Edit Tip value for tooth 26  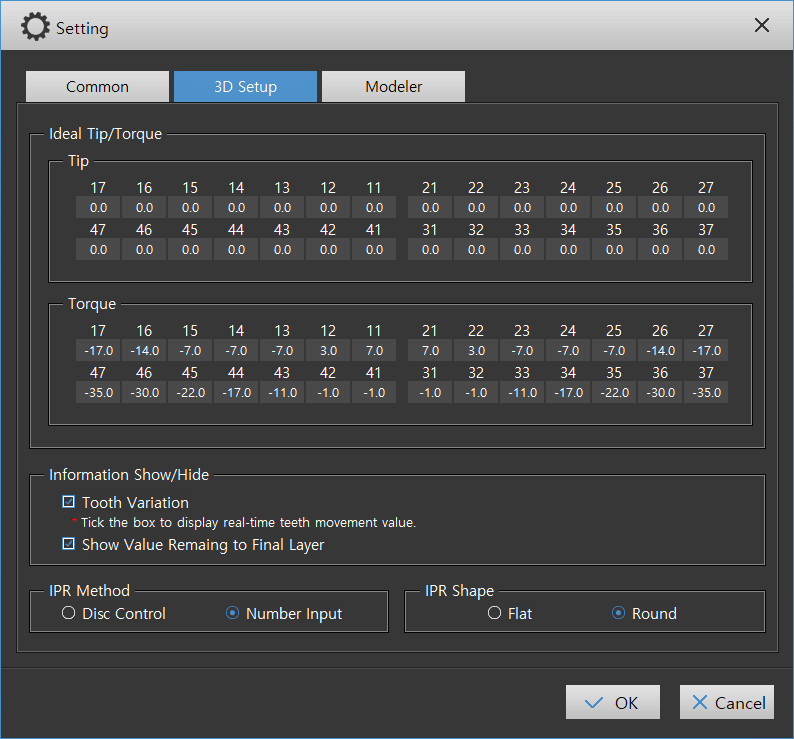pos(660,208)
